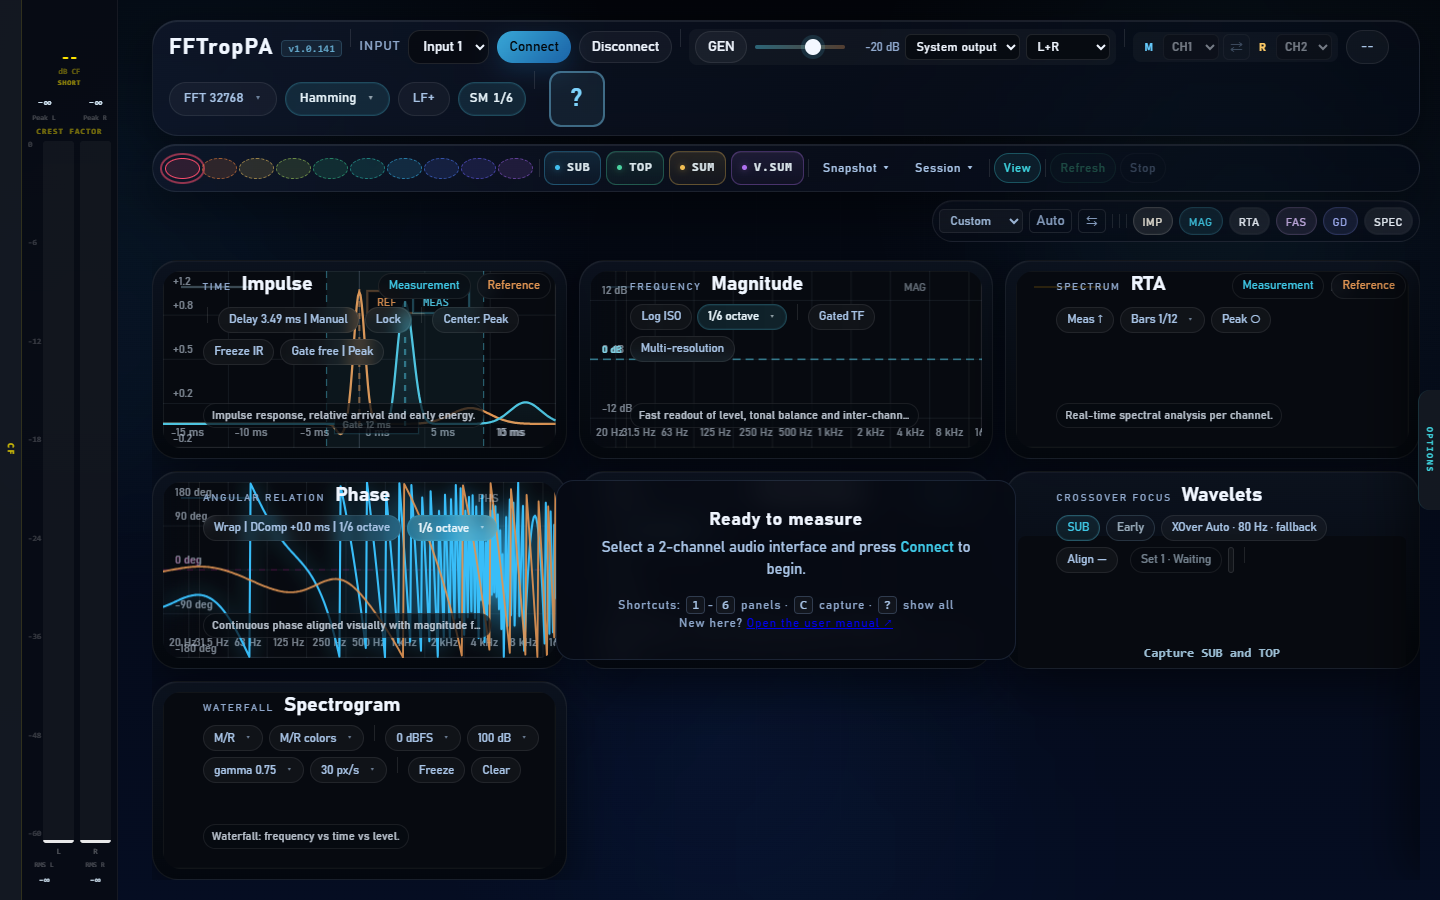Screen dimensions: 1440x900
Task: Click the Align button in Wavelets
Action: coord(1087,559)
